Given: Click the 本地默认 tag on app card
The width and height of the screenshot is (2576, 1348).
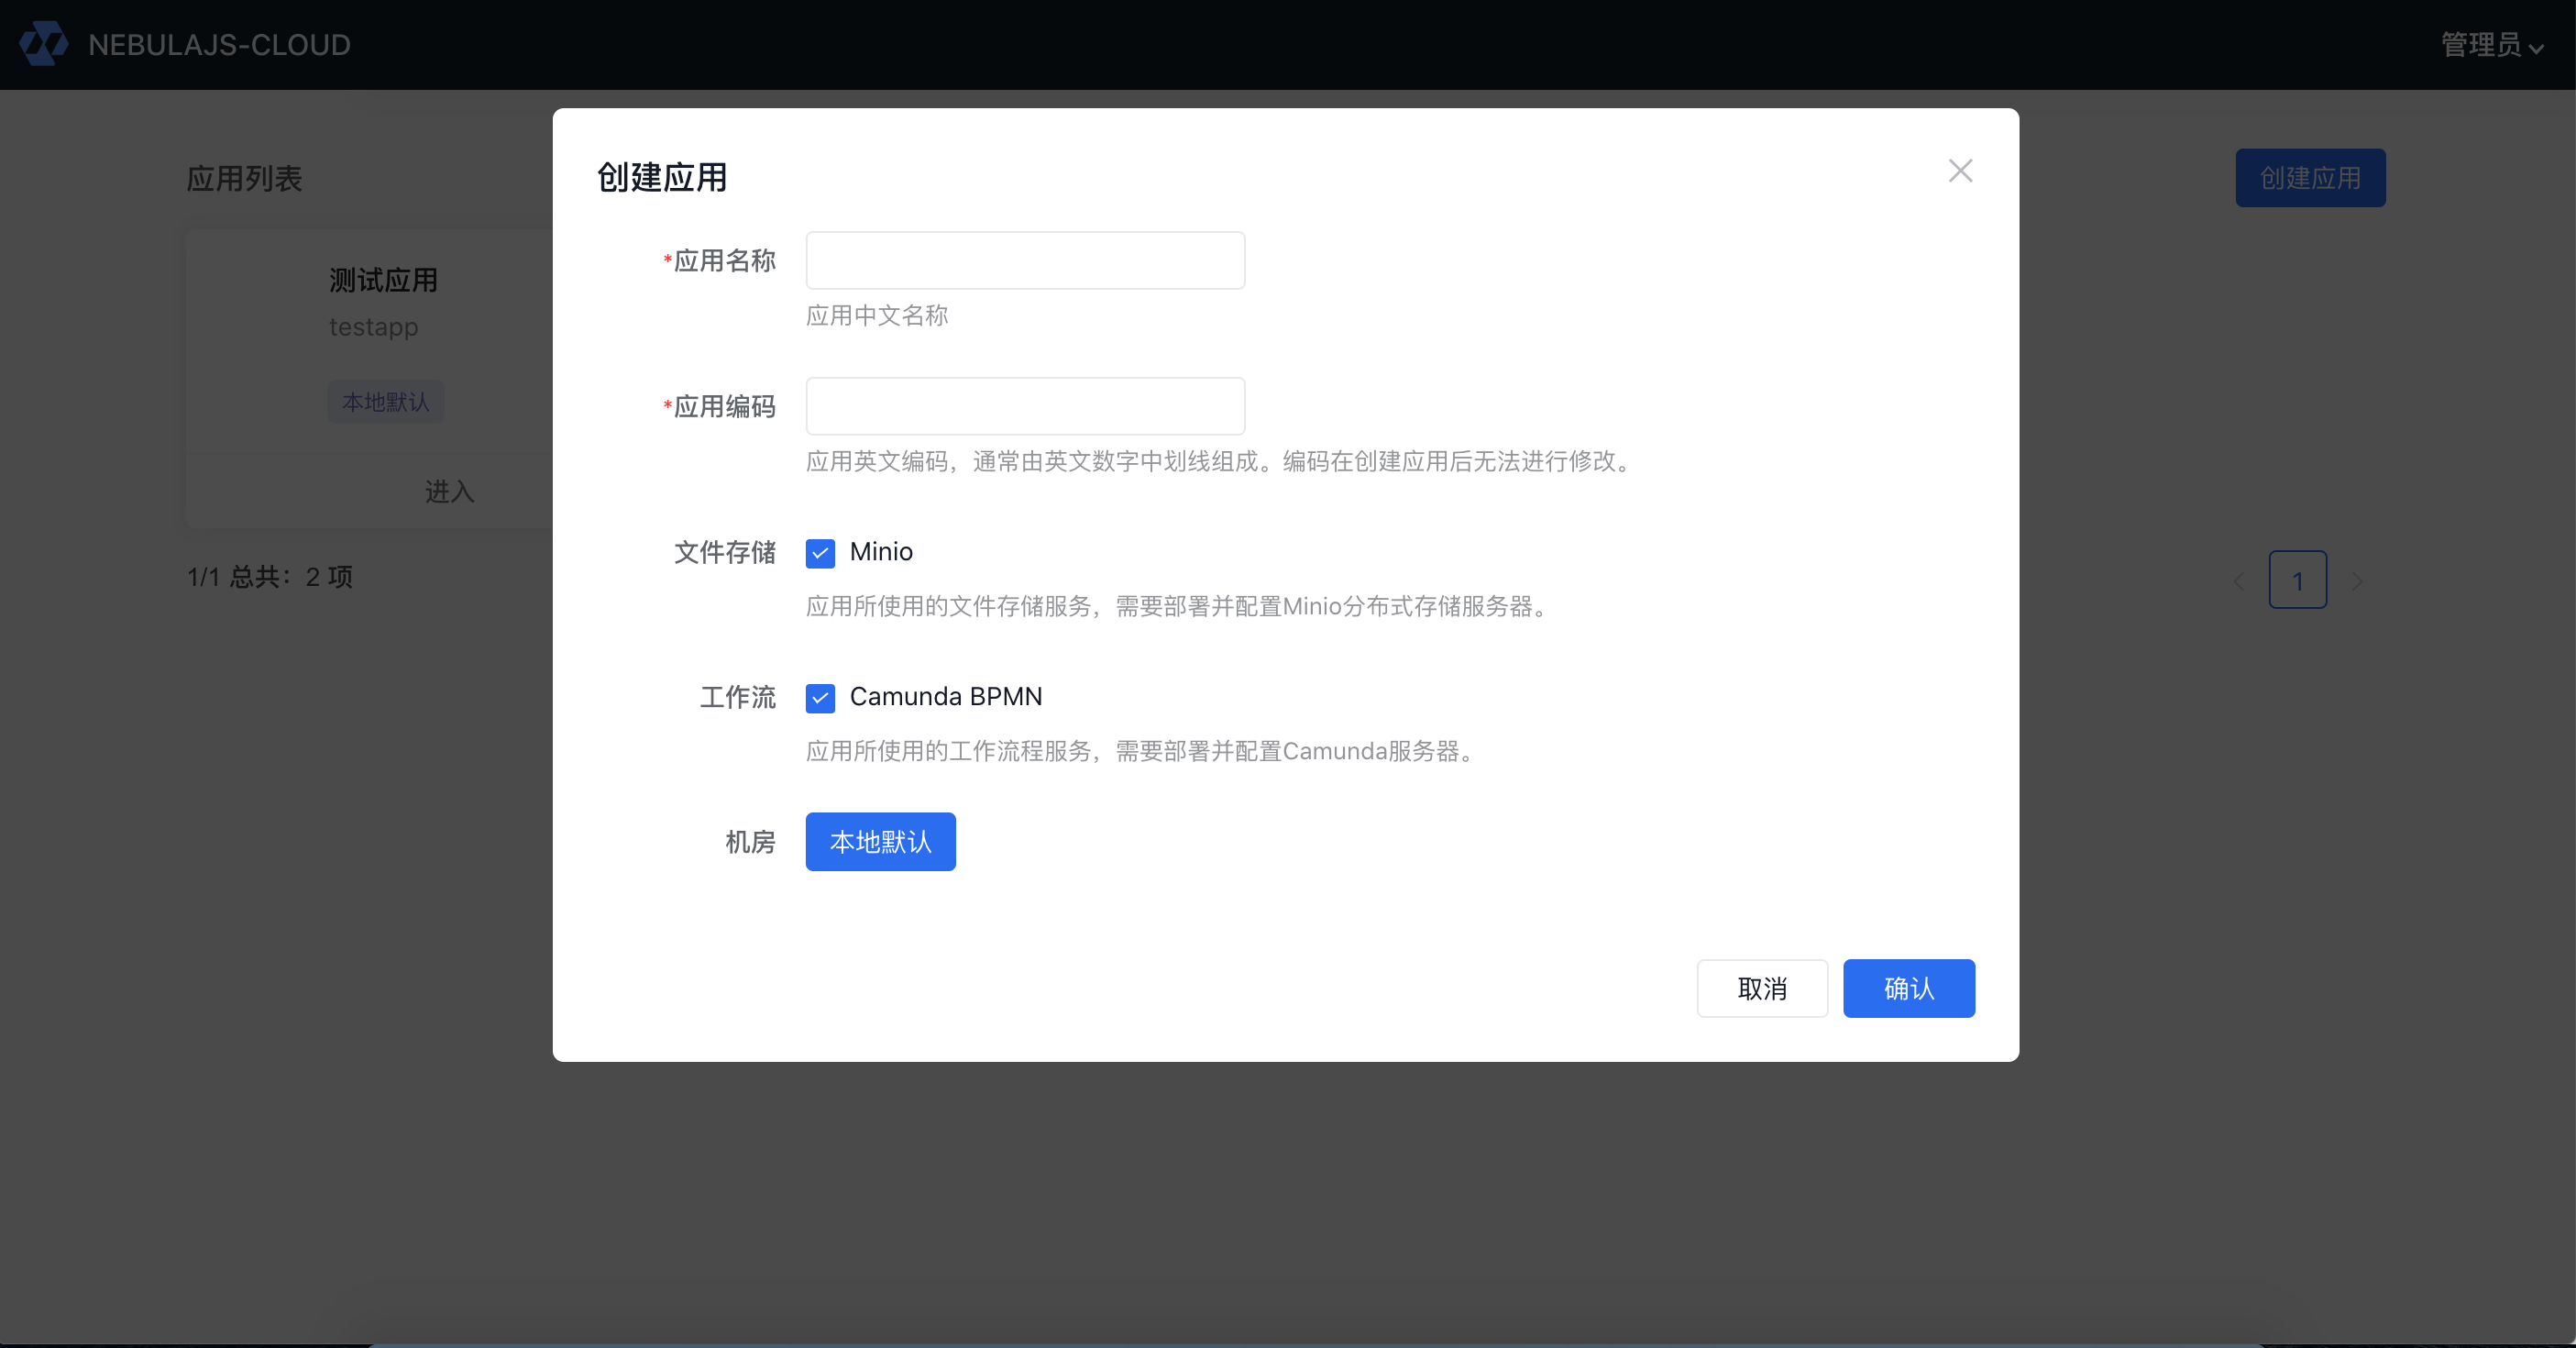Looking at the screenshot, I should [x=385, y=402].
